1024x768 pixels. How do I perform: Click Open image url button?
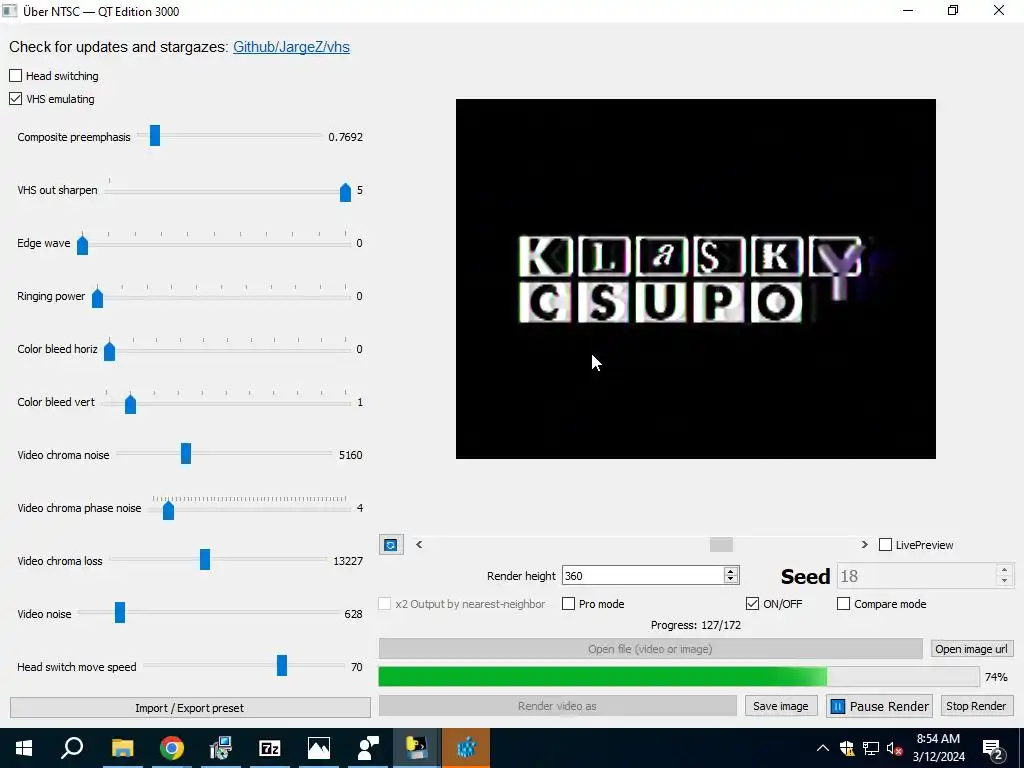pyautogui.click(x=971, y=648)
